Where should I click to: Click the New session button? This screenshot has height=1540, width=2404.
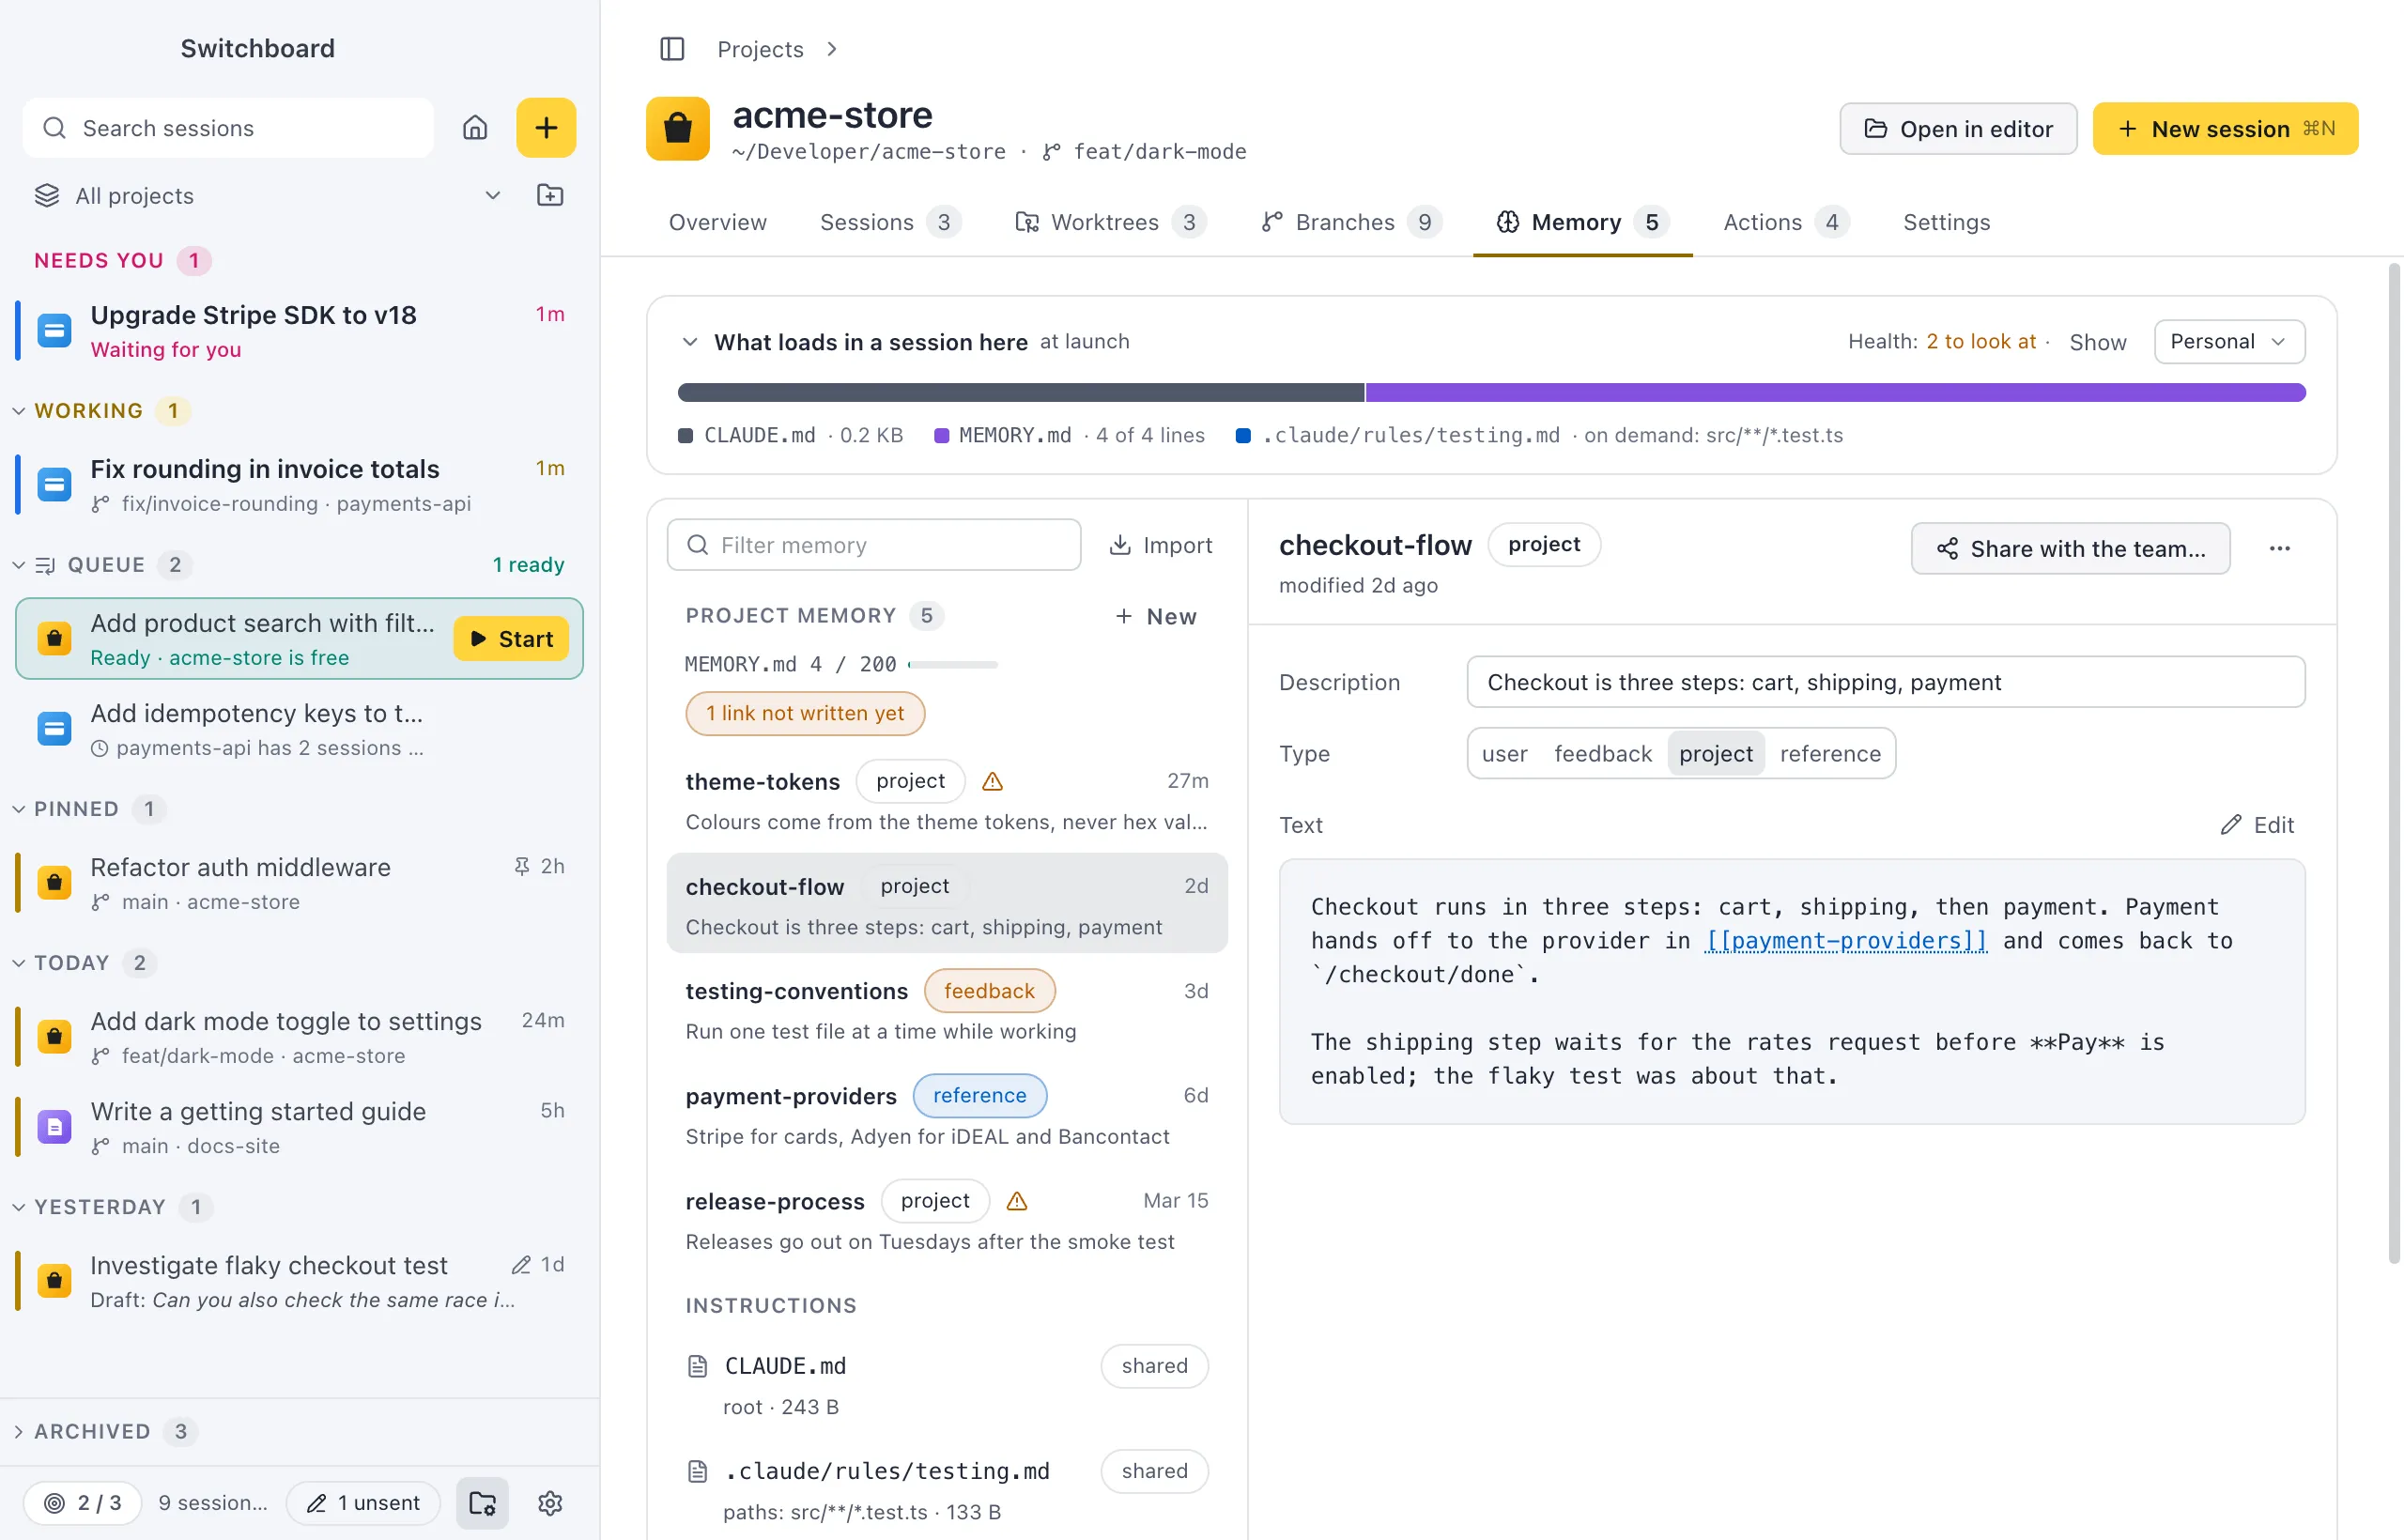tap(2225, 128)
